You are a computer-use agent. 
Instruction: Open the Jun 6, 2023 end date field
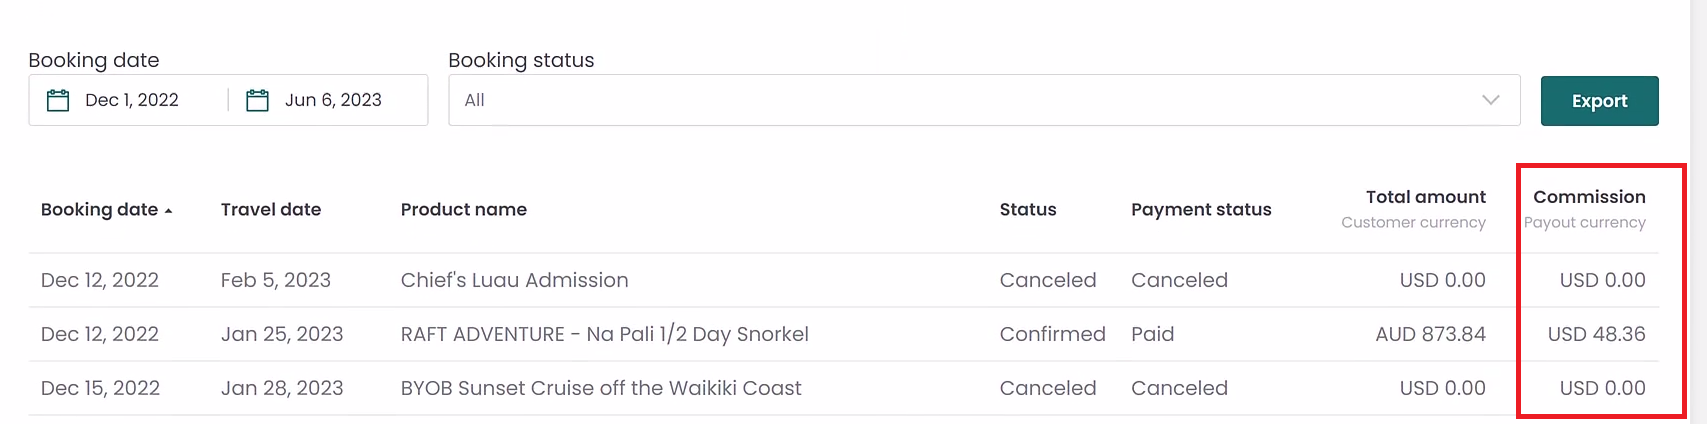(x=328, y=100)
